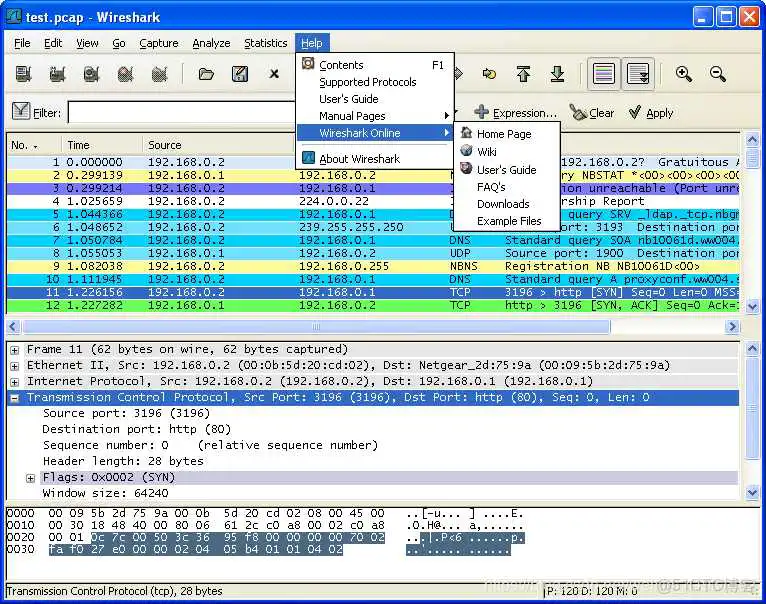The width and height of the screenshot is (766, 604).
Task: Click the Header length: 28 bytes line
Action: coord(123,461)
